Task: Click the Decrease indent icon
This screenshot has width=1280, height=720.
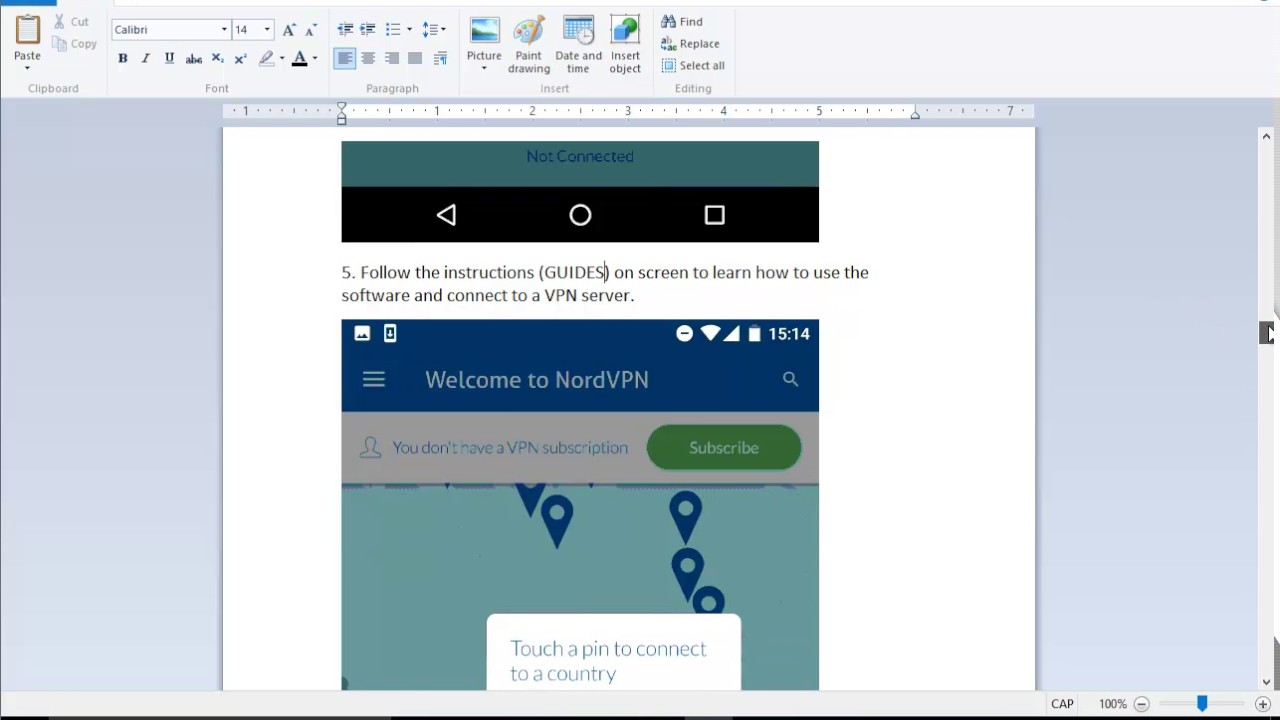Action: click(345, 30)
